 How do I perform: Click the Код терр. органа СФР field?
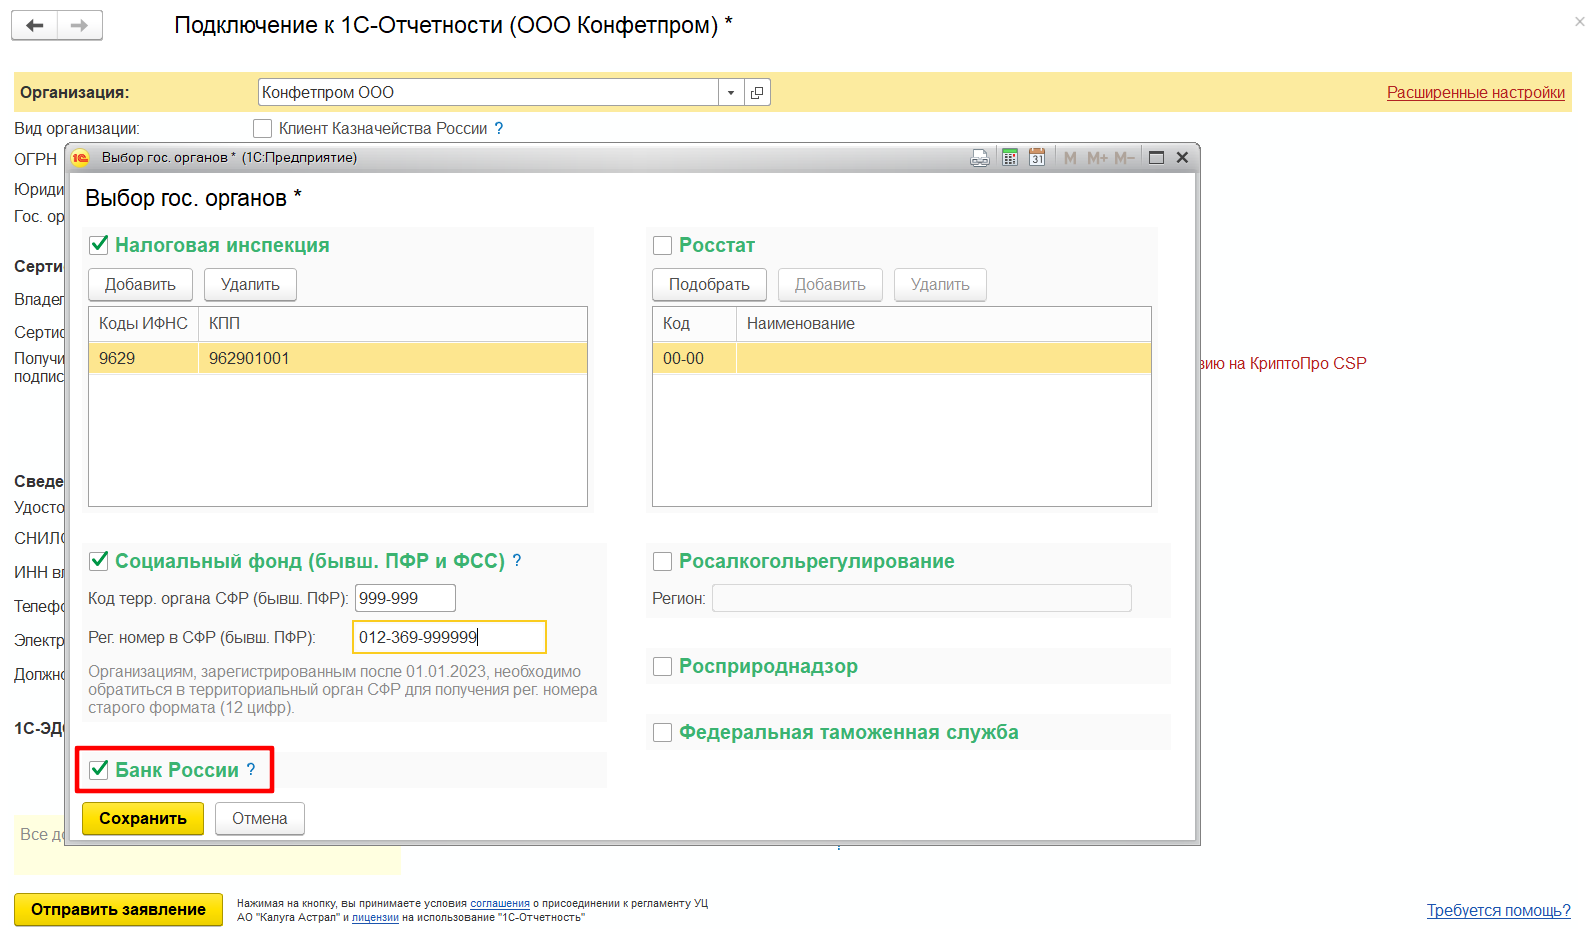(x=405, y=598)
